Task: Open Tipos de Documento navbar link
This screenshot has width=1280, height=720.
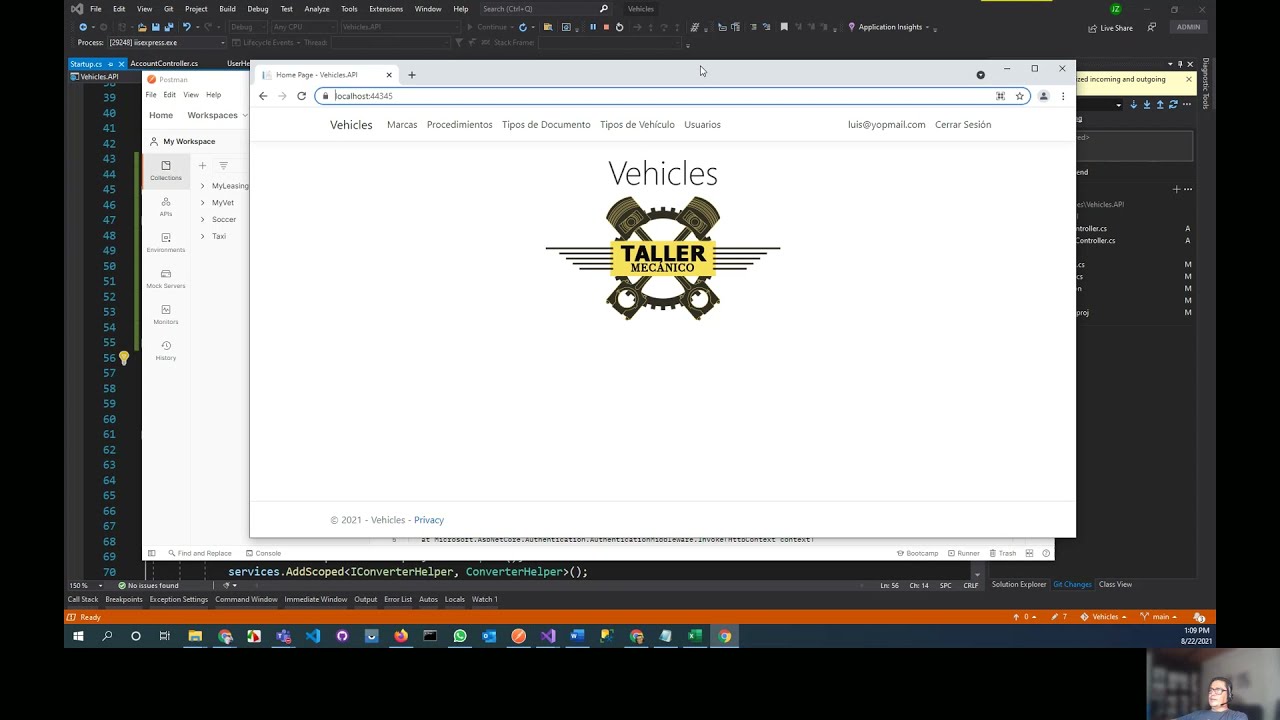Action: coord(546,125)
